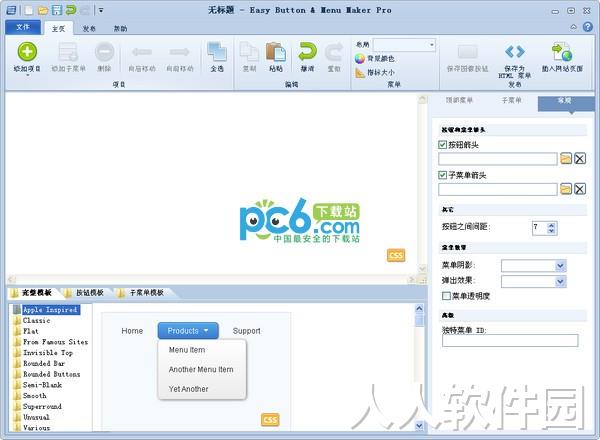This screenshot has width=600, height=440.
Task: Expand the quick access toolbar customize arrow
Action: click(101, 10)
